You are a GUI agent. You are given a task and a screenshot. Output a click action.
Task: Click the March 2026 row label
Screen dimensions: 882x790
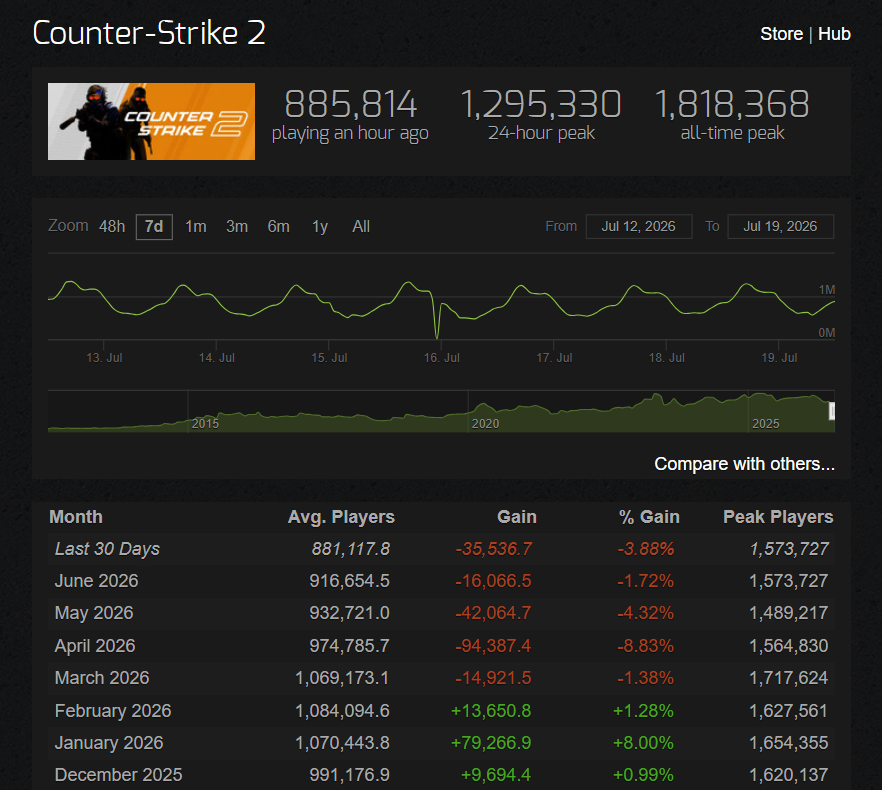[x=102, y=677]
